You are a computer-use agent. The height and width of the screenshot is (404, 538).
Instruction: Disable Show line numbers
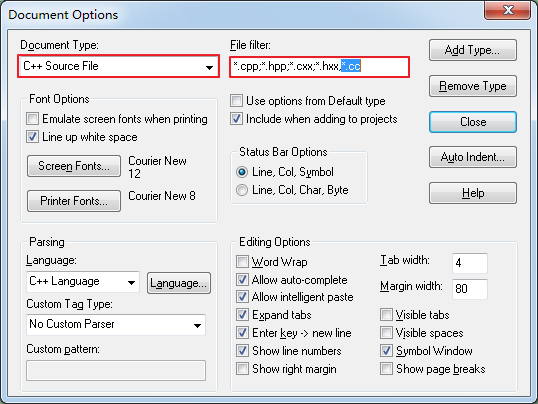[242, 351]
